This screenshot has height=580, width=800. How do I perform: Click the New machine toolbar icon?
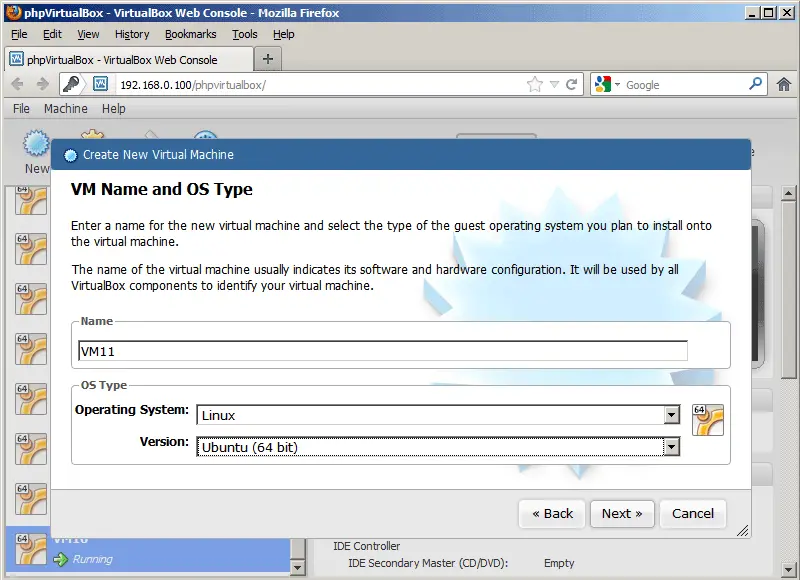[36, 143]
